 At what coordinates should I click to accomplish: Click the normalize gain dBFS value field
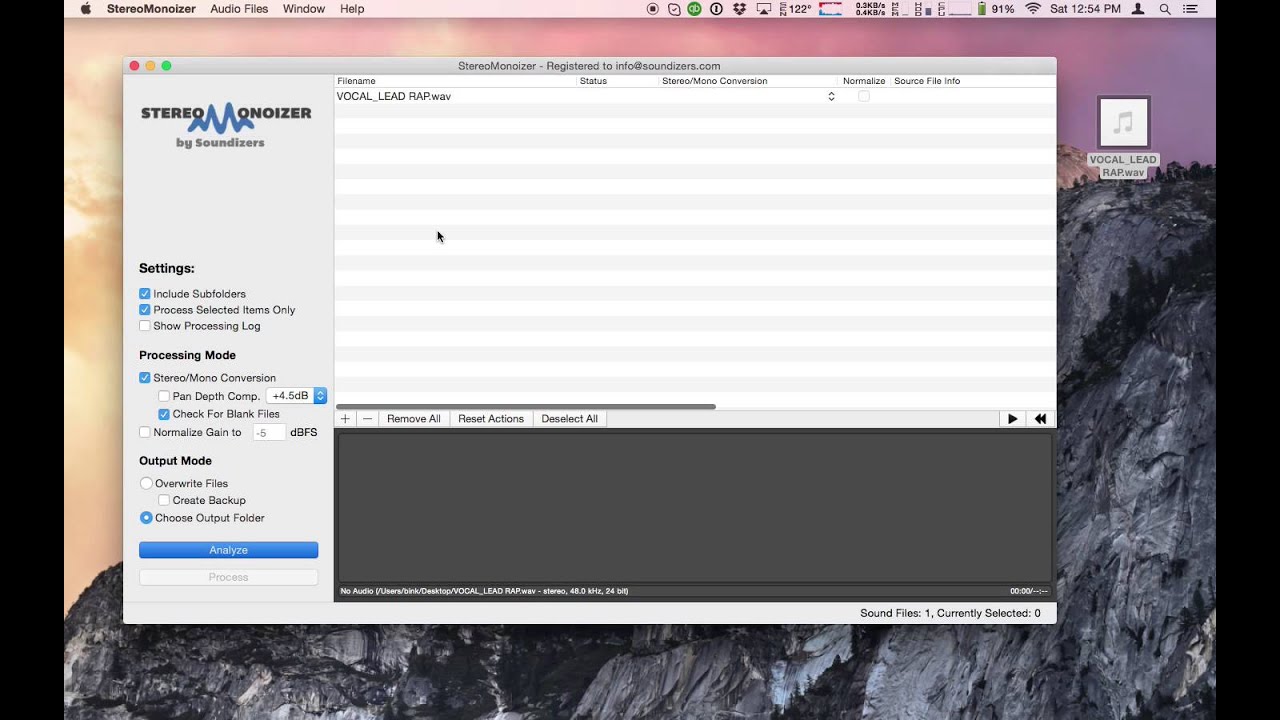[268, 433]
